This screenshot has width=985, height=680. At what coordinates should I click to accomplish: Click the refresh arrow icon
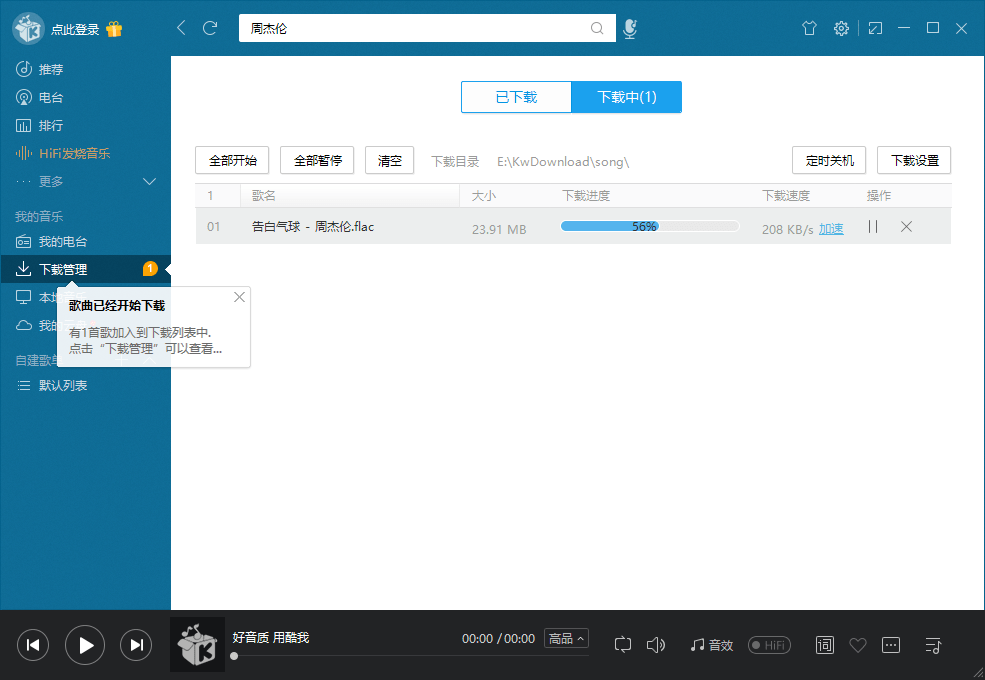click(x=210, y=29)
